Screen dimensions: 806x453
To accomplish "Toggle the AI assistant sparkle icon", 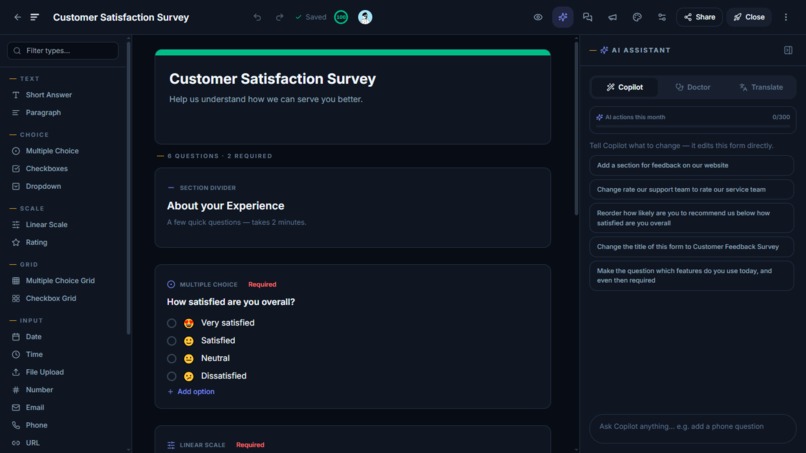I will [562, 17].
